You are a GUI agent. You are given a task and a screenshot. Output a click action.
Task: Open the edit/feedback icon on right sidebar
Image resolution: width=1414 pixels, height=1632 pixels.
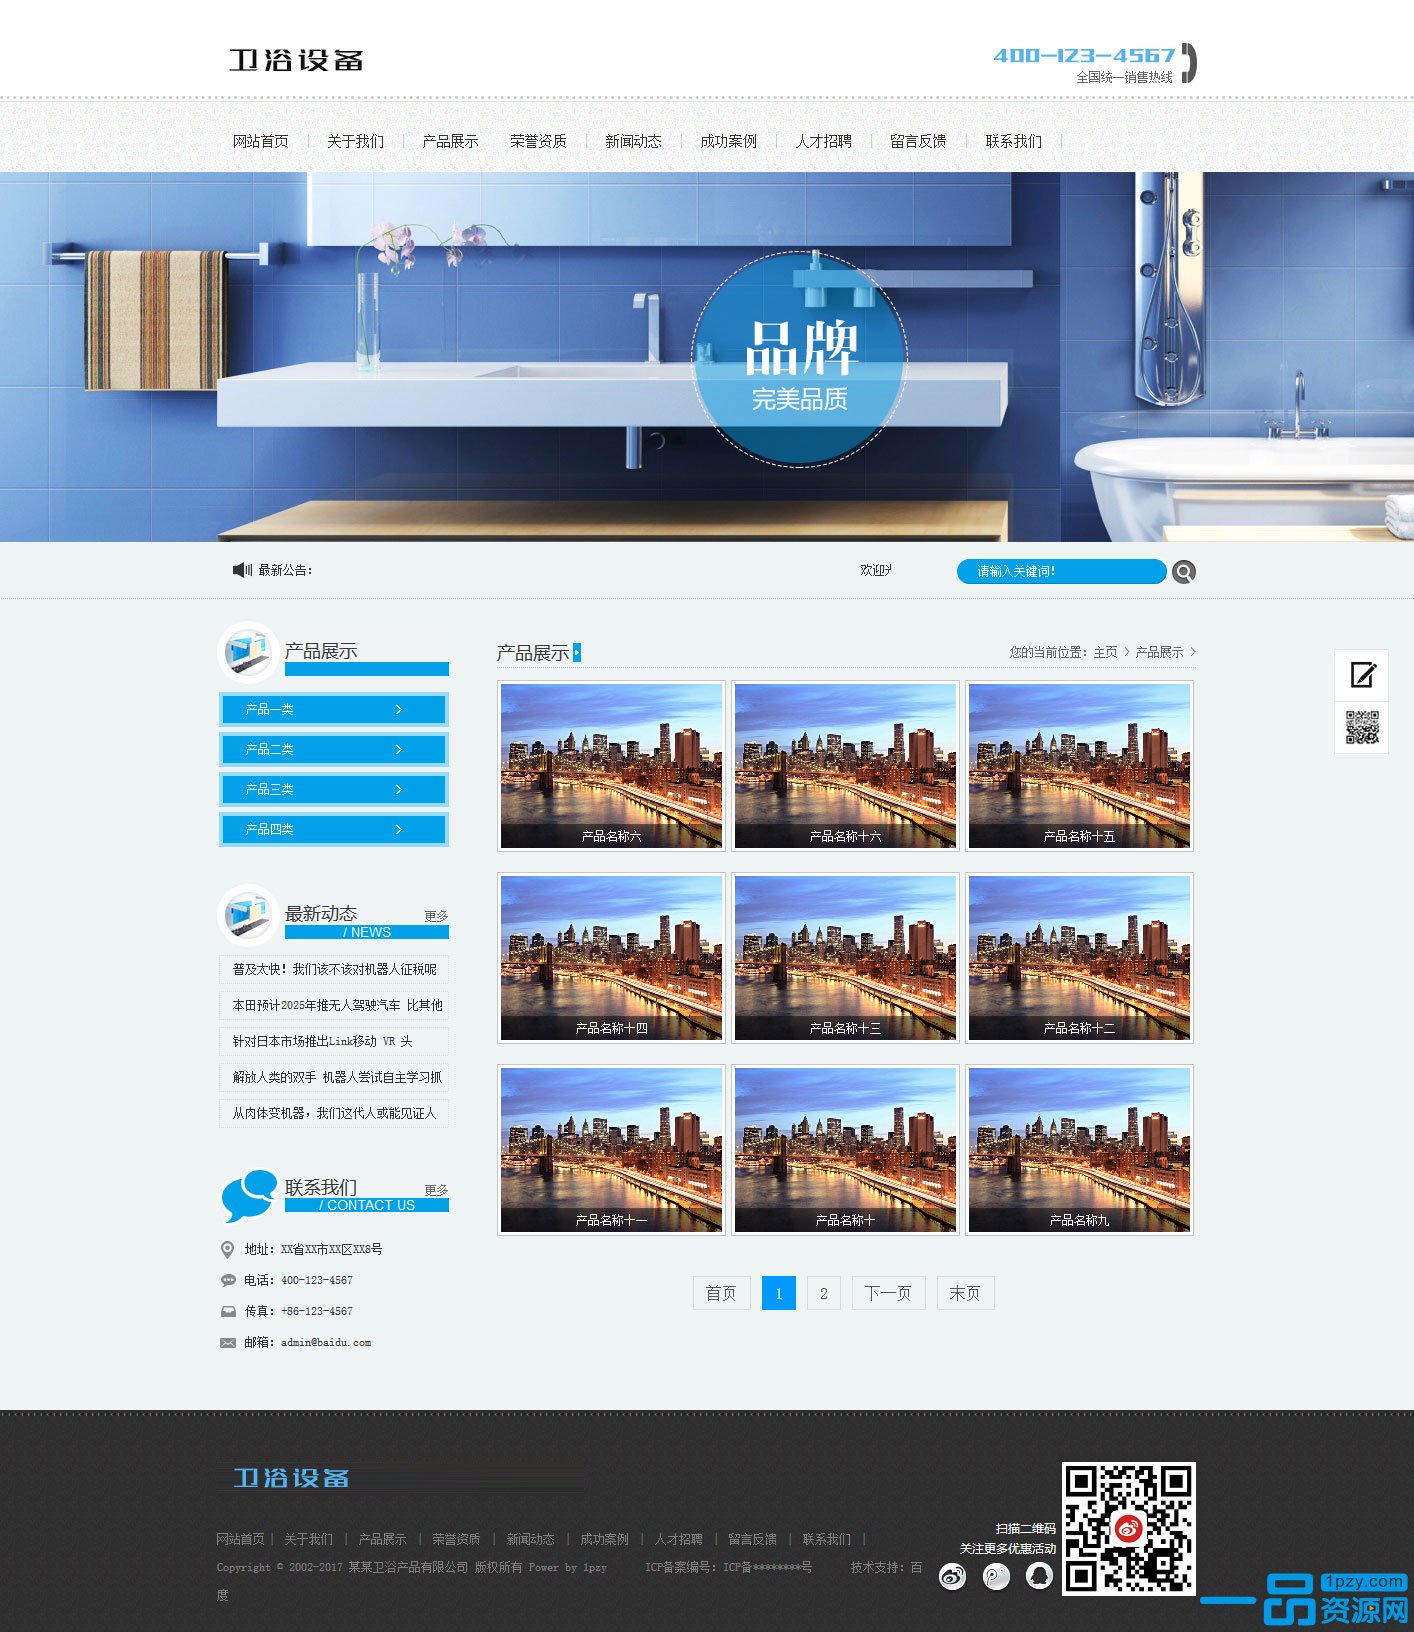tap(1362, 675)
